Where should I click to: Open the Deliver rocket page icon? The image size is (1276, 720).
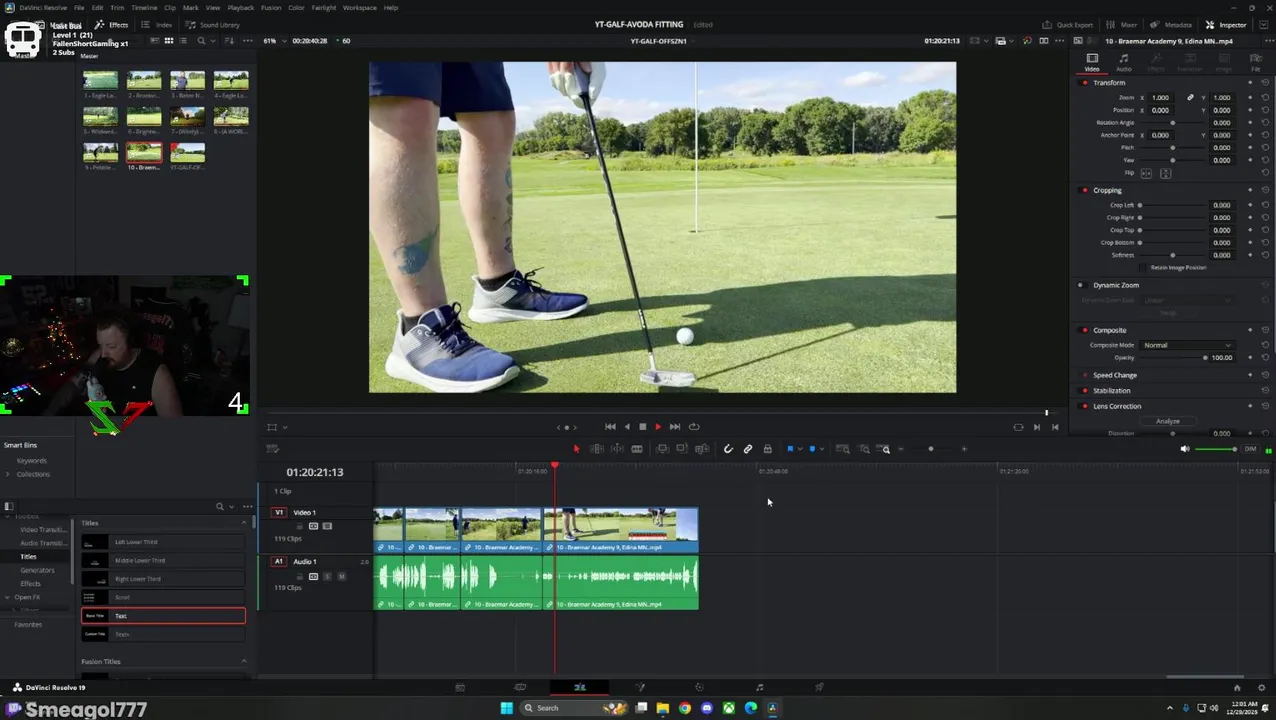point(819,687)
